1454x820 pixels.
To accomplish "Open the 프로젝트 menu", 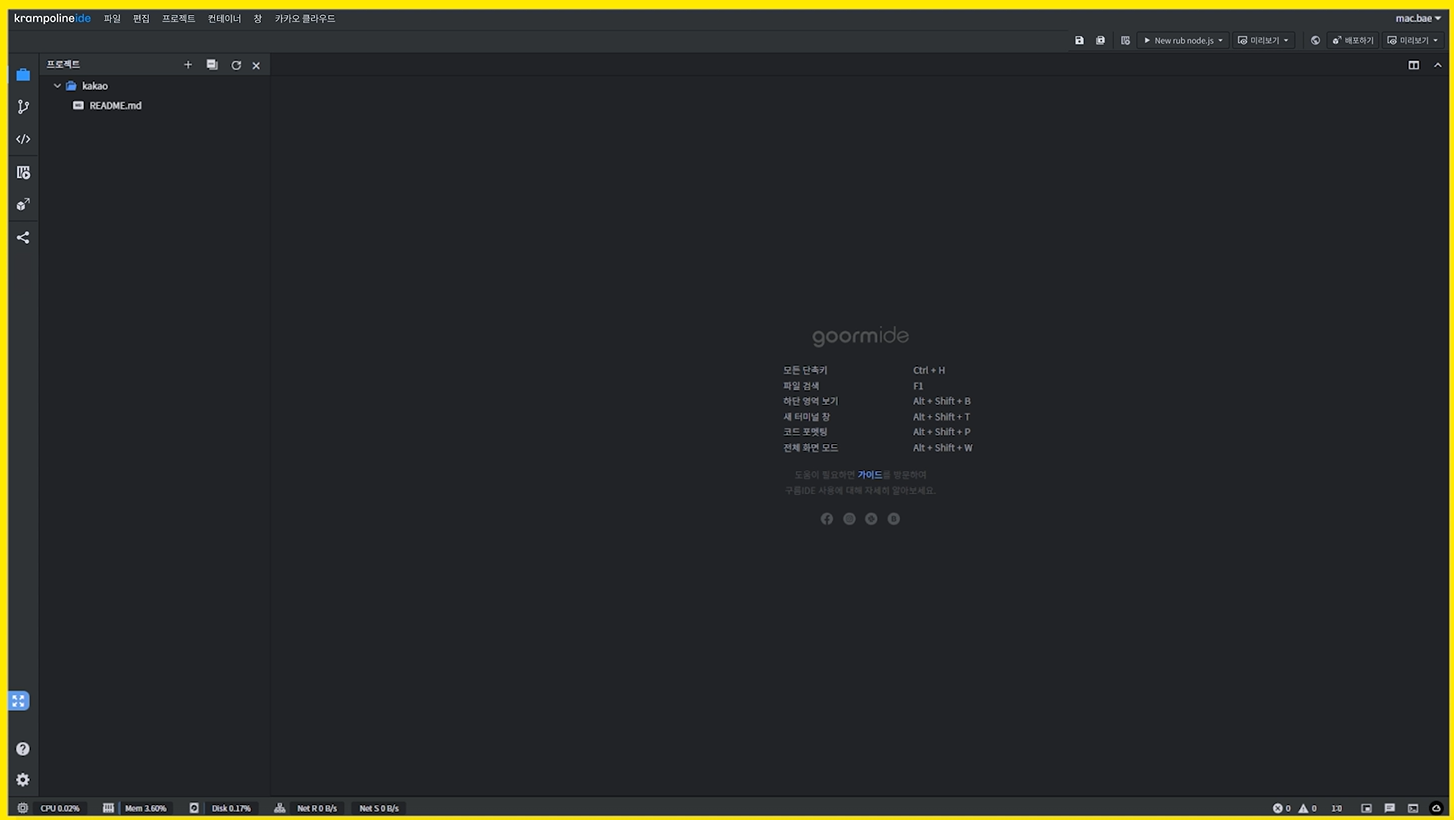I will [x=179, y=19].
